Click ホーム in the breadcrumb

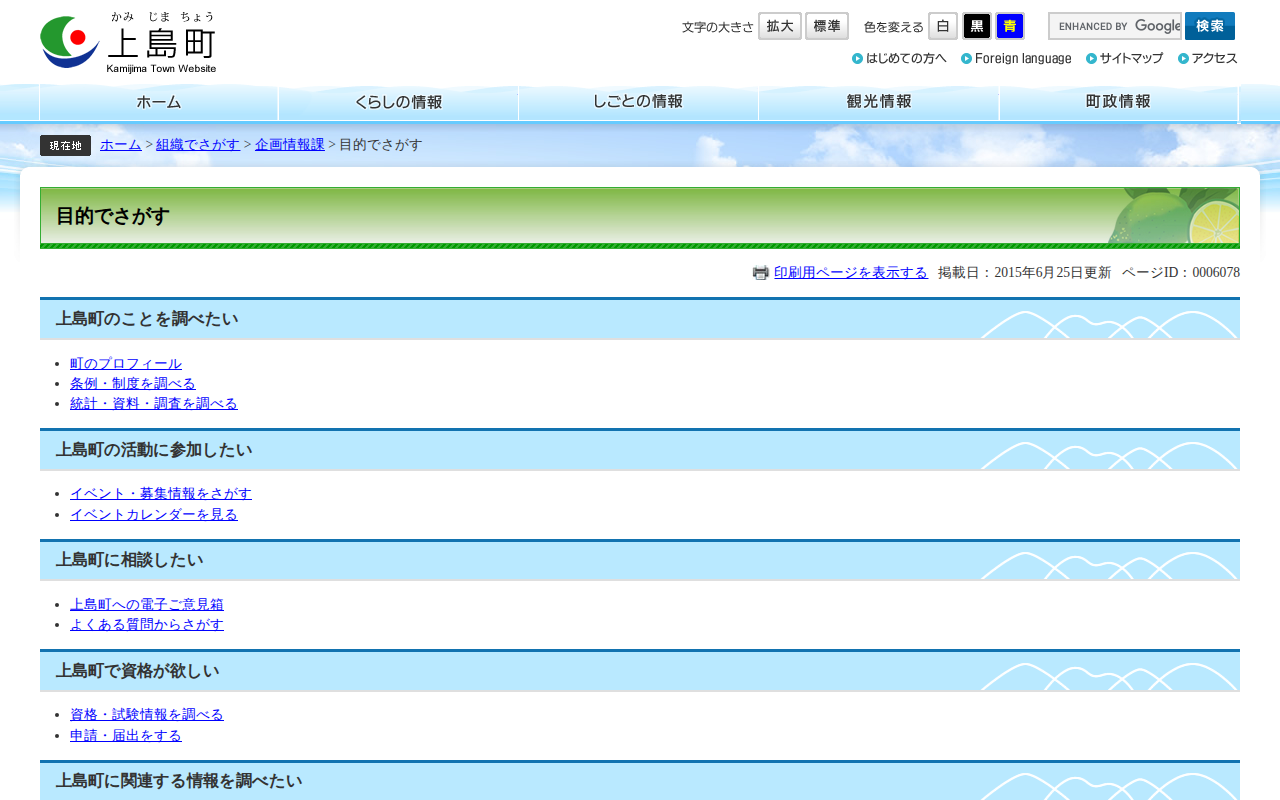(x=121, y=145)
